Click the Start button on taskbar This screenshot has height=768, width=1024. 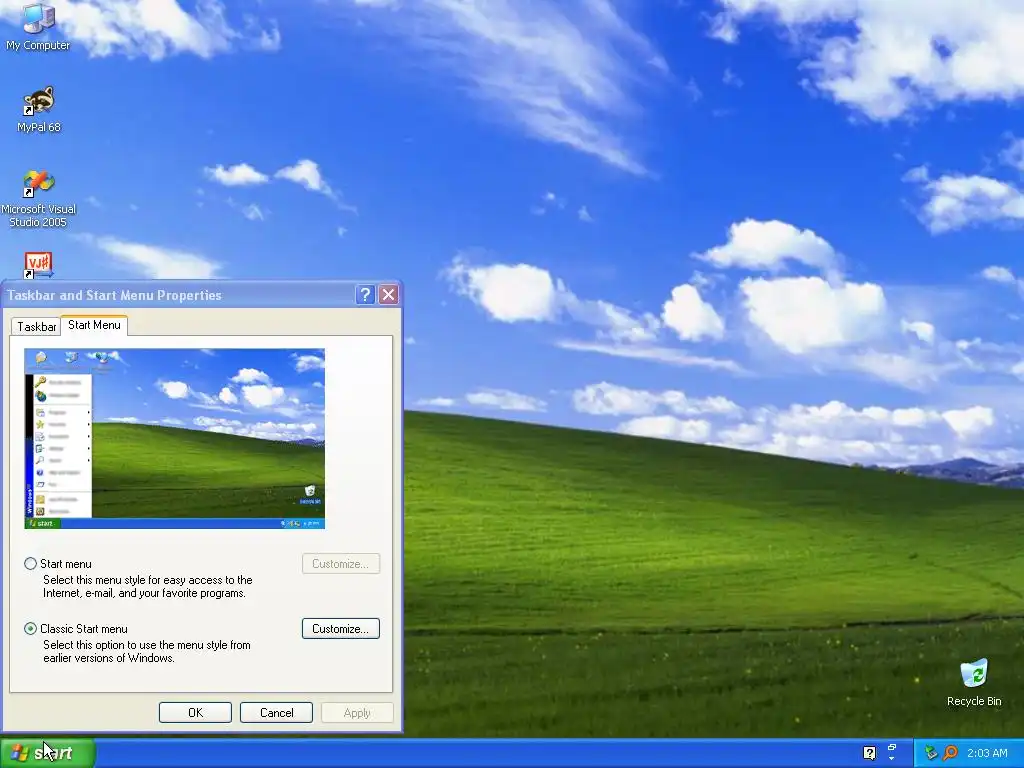[48, 753]
